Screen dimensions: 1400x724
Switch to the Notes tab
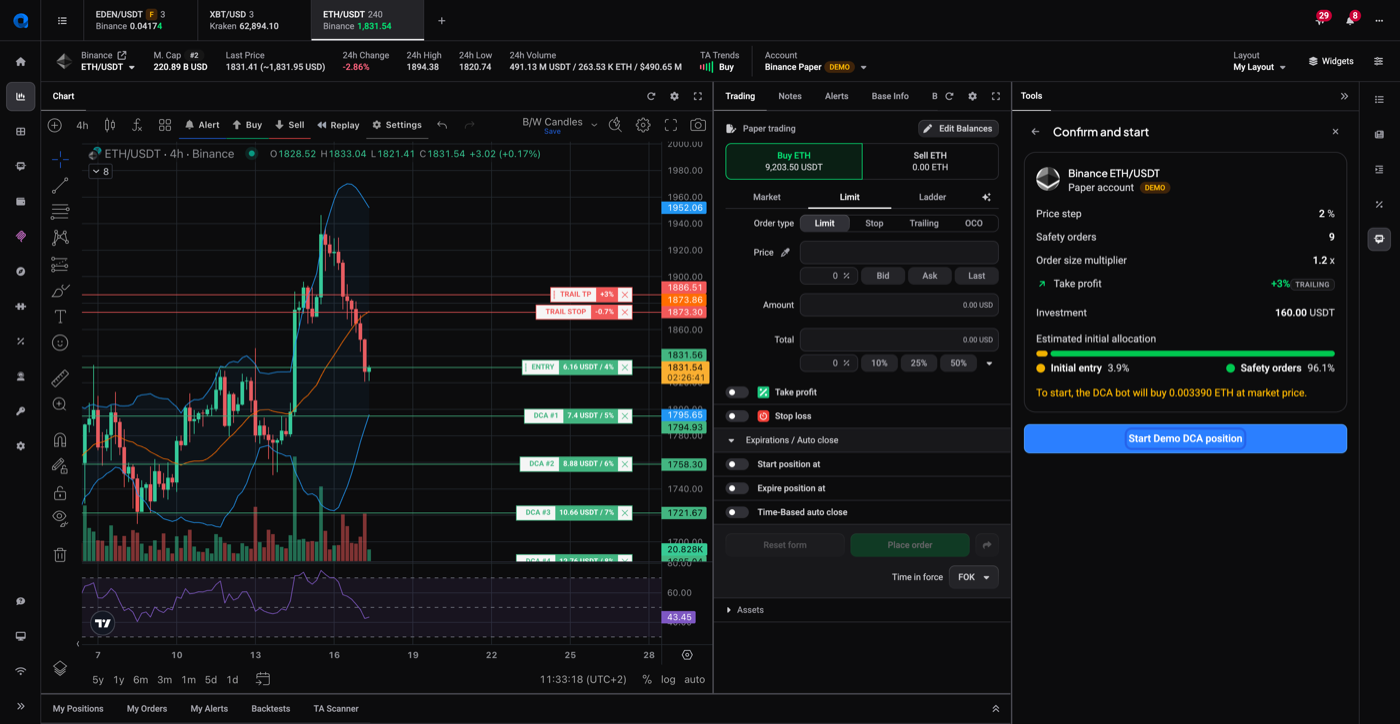(x=790, y=96)
